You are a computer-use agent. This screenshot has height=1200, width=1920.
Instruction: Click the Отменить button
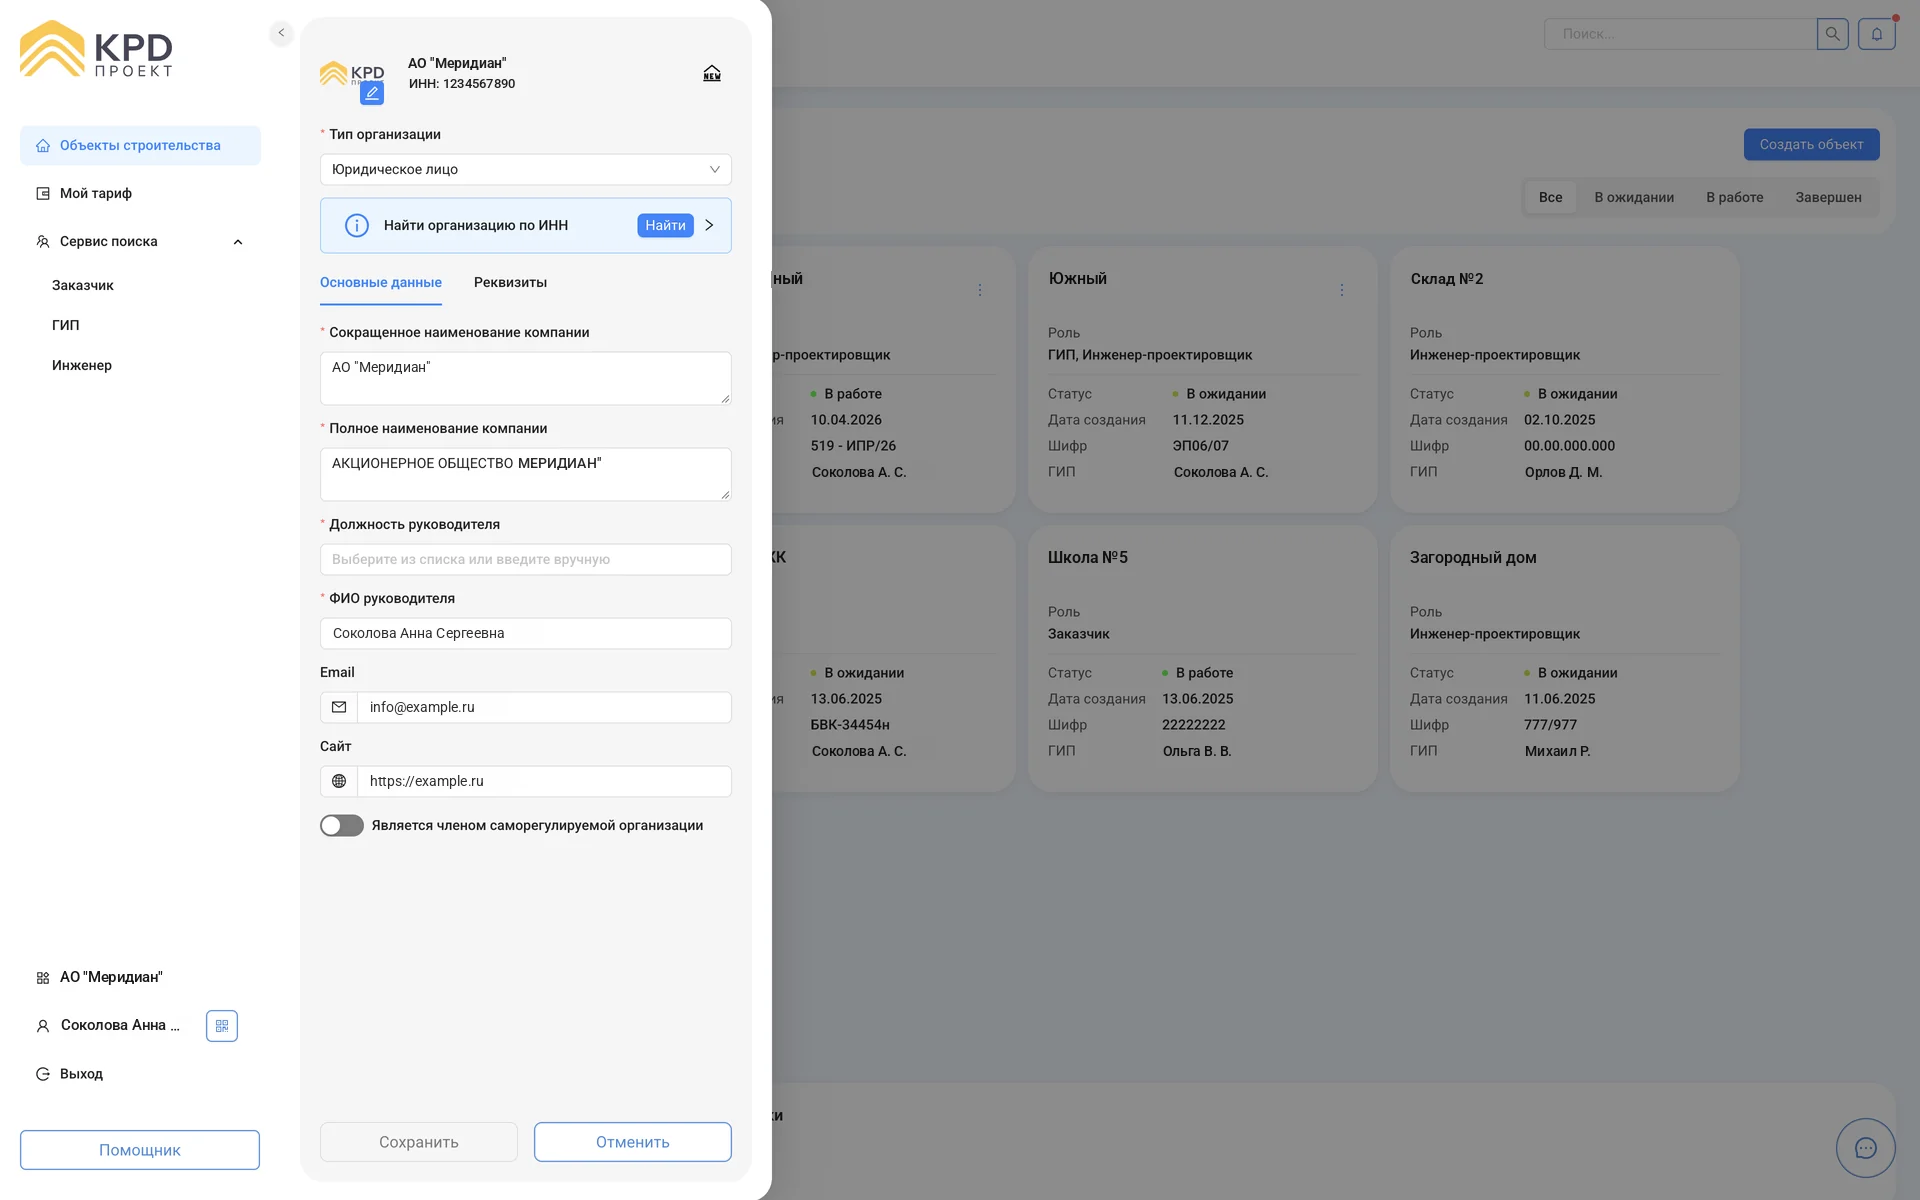(x=633, y=1142)
